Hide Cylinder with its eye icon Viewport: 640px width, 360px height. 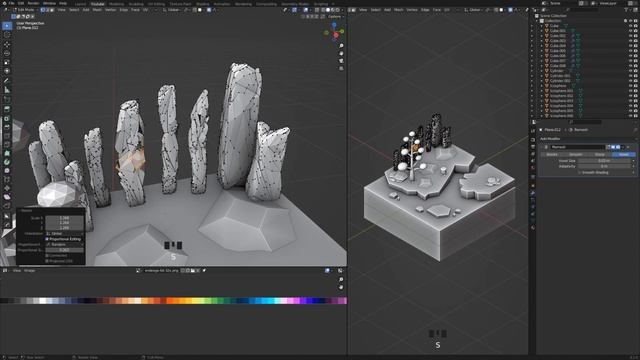coord(631,71)
